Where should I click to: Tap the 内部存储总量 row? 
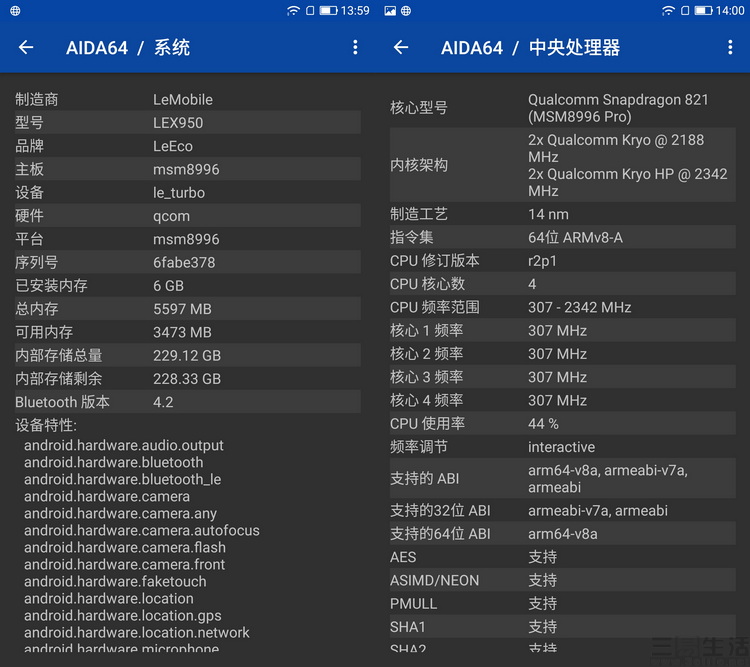[x=186, y=355]
